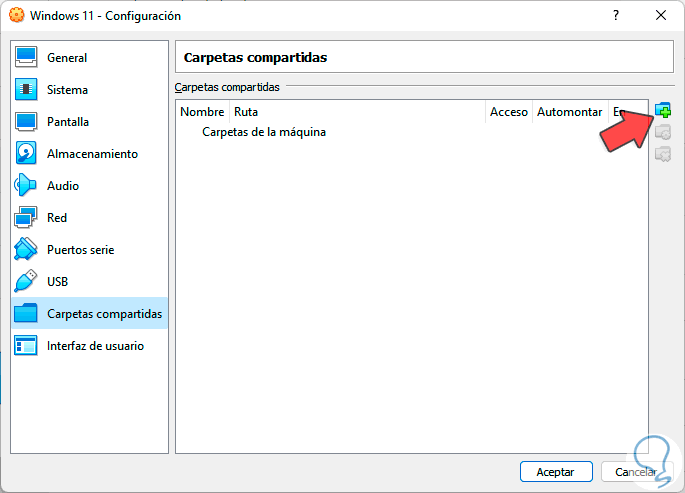The width and height of the screenshot is (685, 493).
Task: Select Carpetas compartidas in the sidebar
Action: (x=104, y=314)
